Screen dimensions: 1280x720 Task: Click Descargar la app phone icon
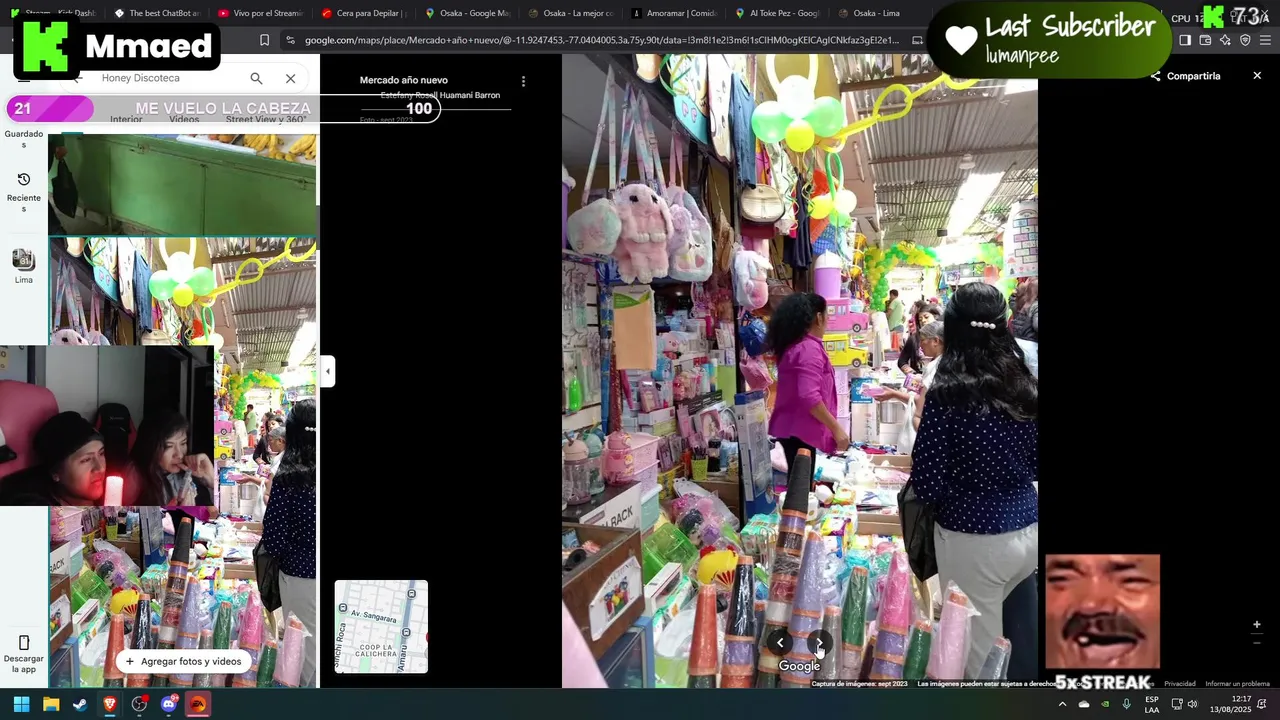pos(24,642)
